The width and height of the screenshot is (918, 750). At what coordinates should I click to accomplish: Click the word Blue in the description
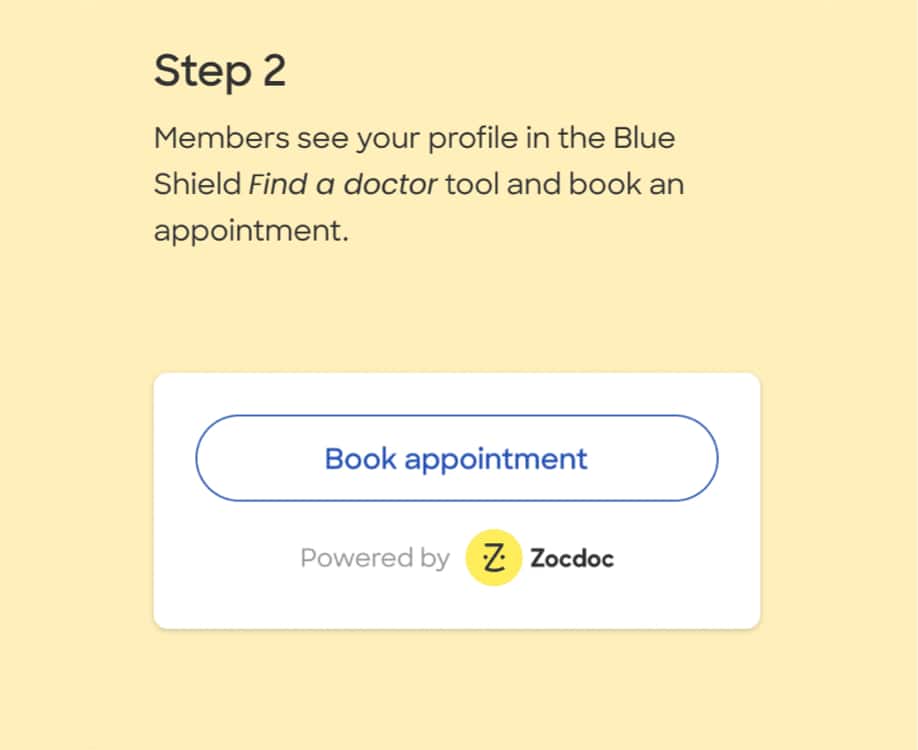[645, 138]
